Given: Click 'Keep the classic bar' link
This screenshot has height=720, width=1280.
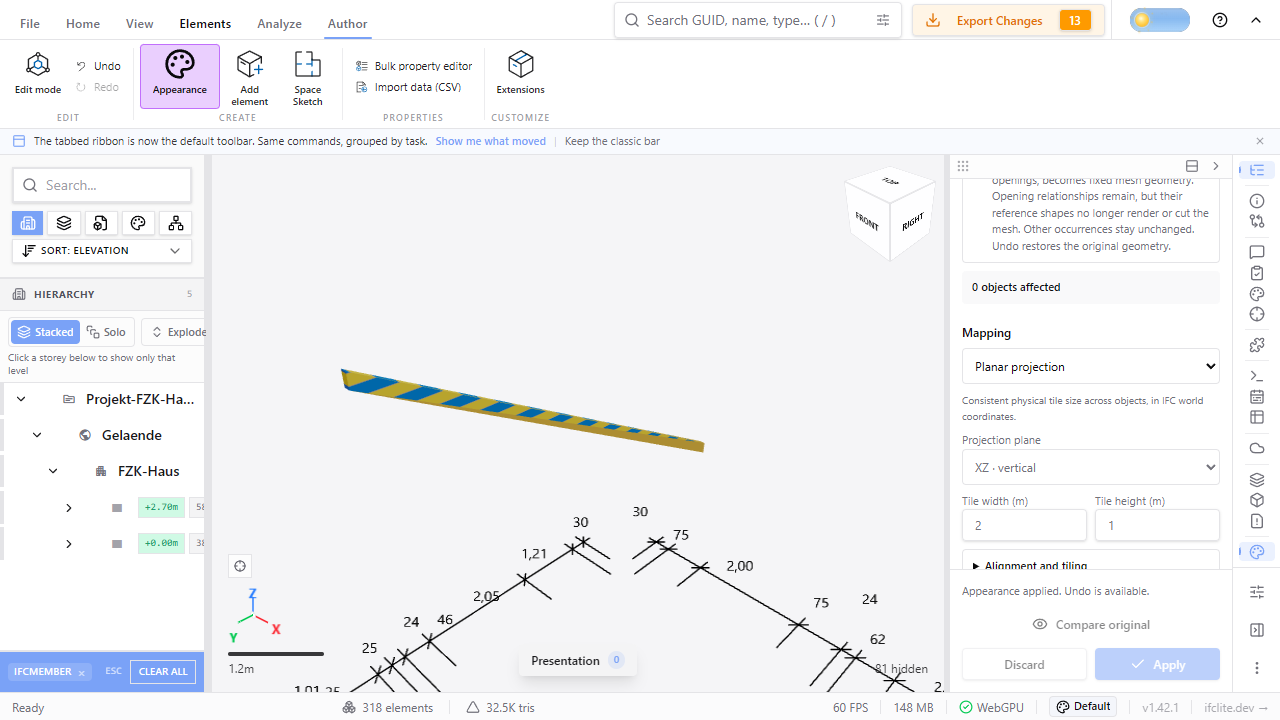Looking at the screenshot, I should pos(612,141).
